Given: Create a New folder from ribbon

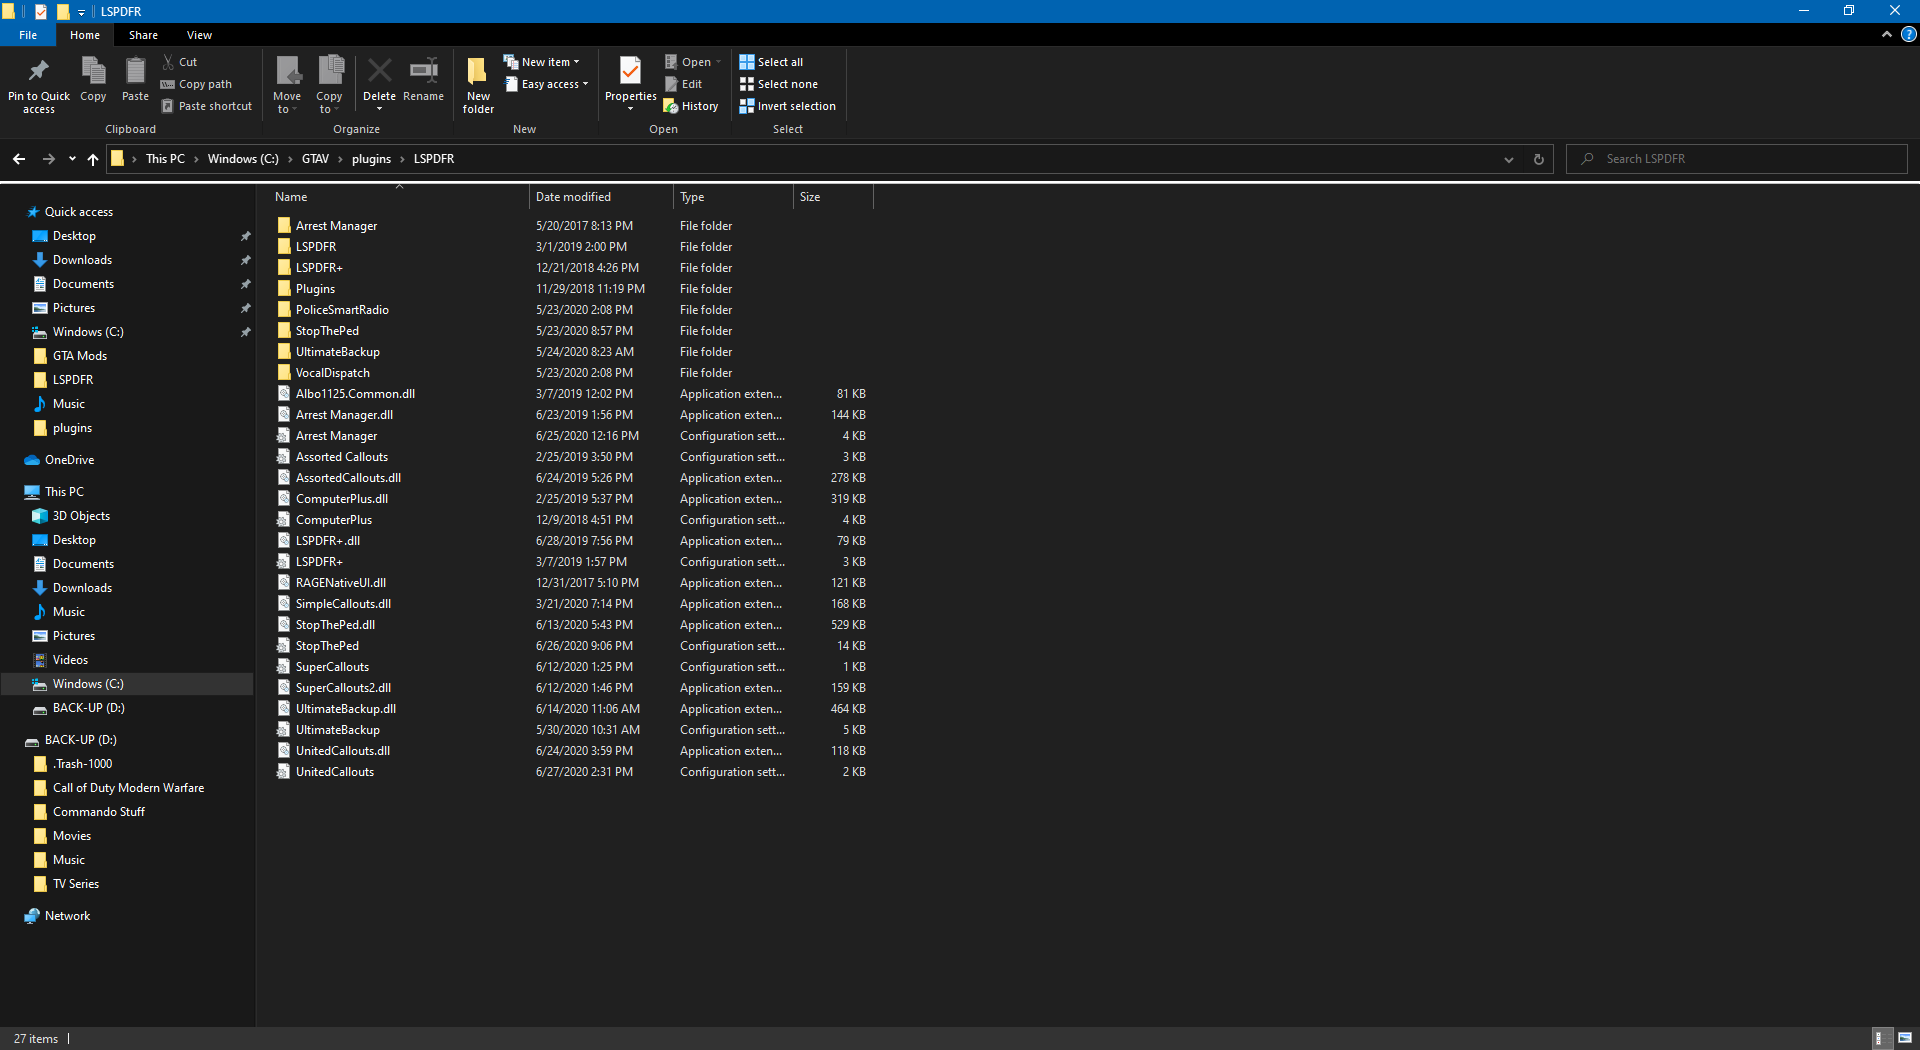Looking at the screenshot, I should click(x=478, y=85).
